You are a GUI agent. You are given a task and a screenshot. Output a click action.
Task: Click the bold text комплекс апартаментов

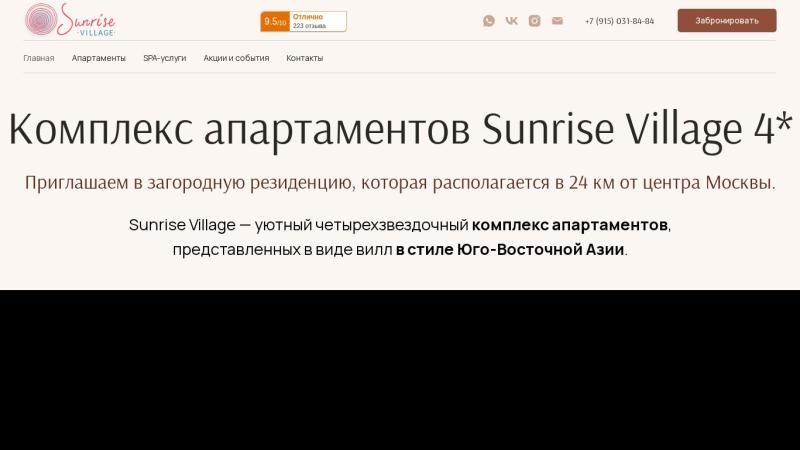point(569,225)
